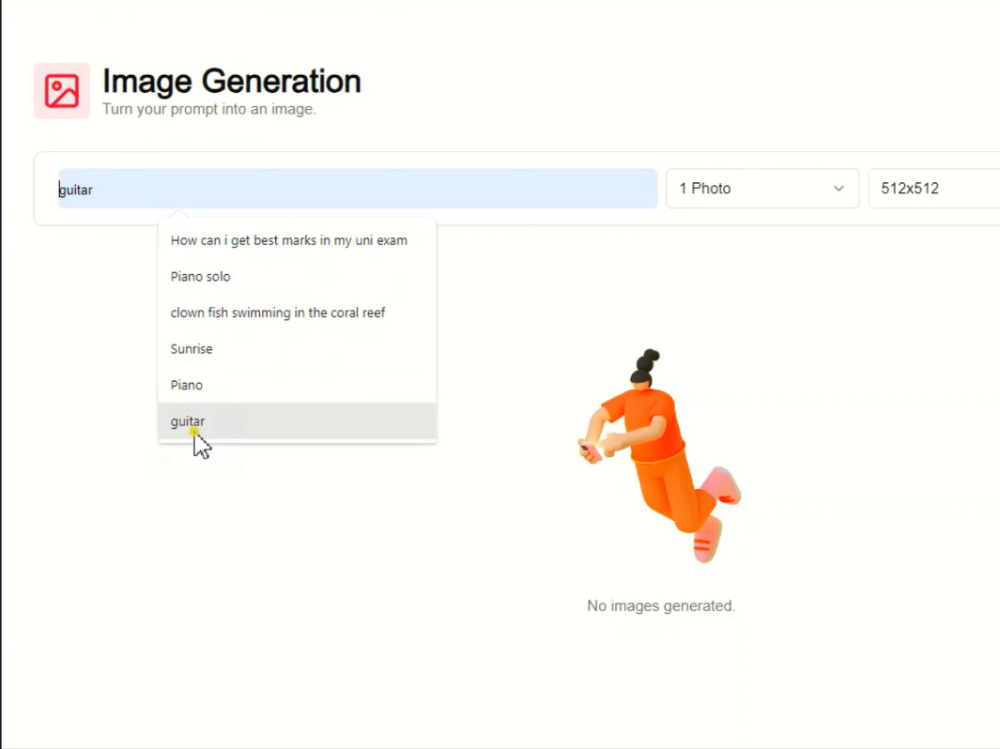Choose the 'Piano' suggestion
Viewport: 1000px width, 749px height.
297,385
